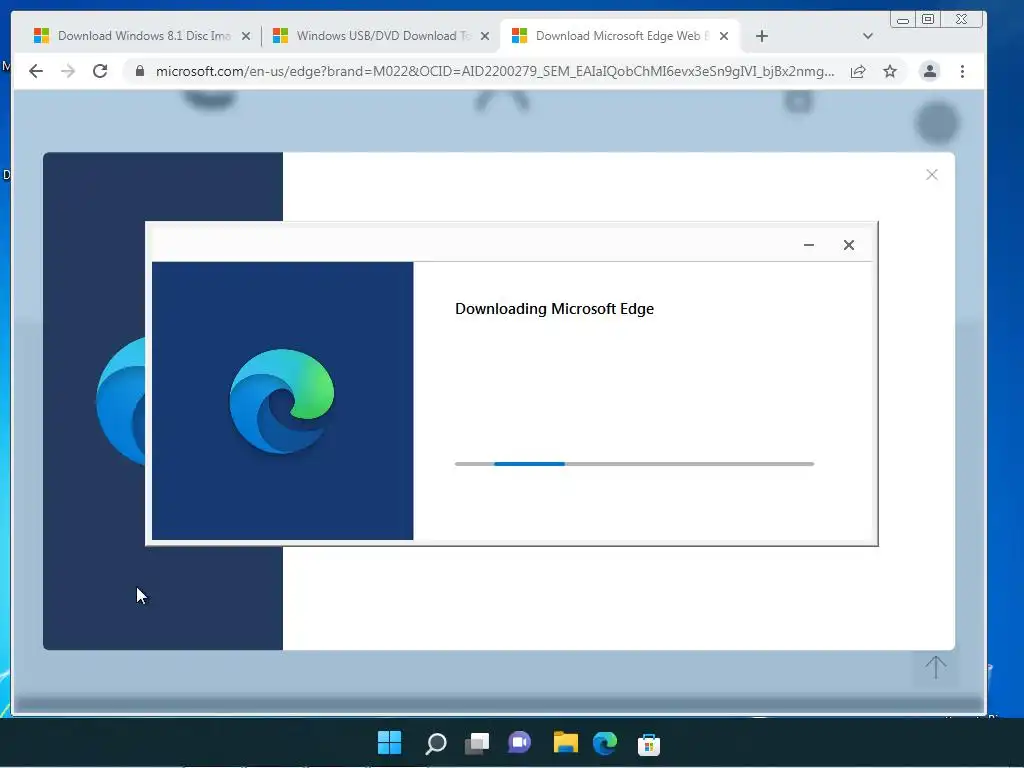The height and width of the screenshot is (768, 1024).
Task: Minimize the Edge installer dialog
Action: pyautogui.click(x=808, y=245)
